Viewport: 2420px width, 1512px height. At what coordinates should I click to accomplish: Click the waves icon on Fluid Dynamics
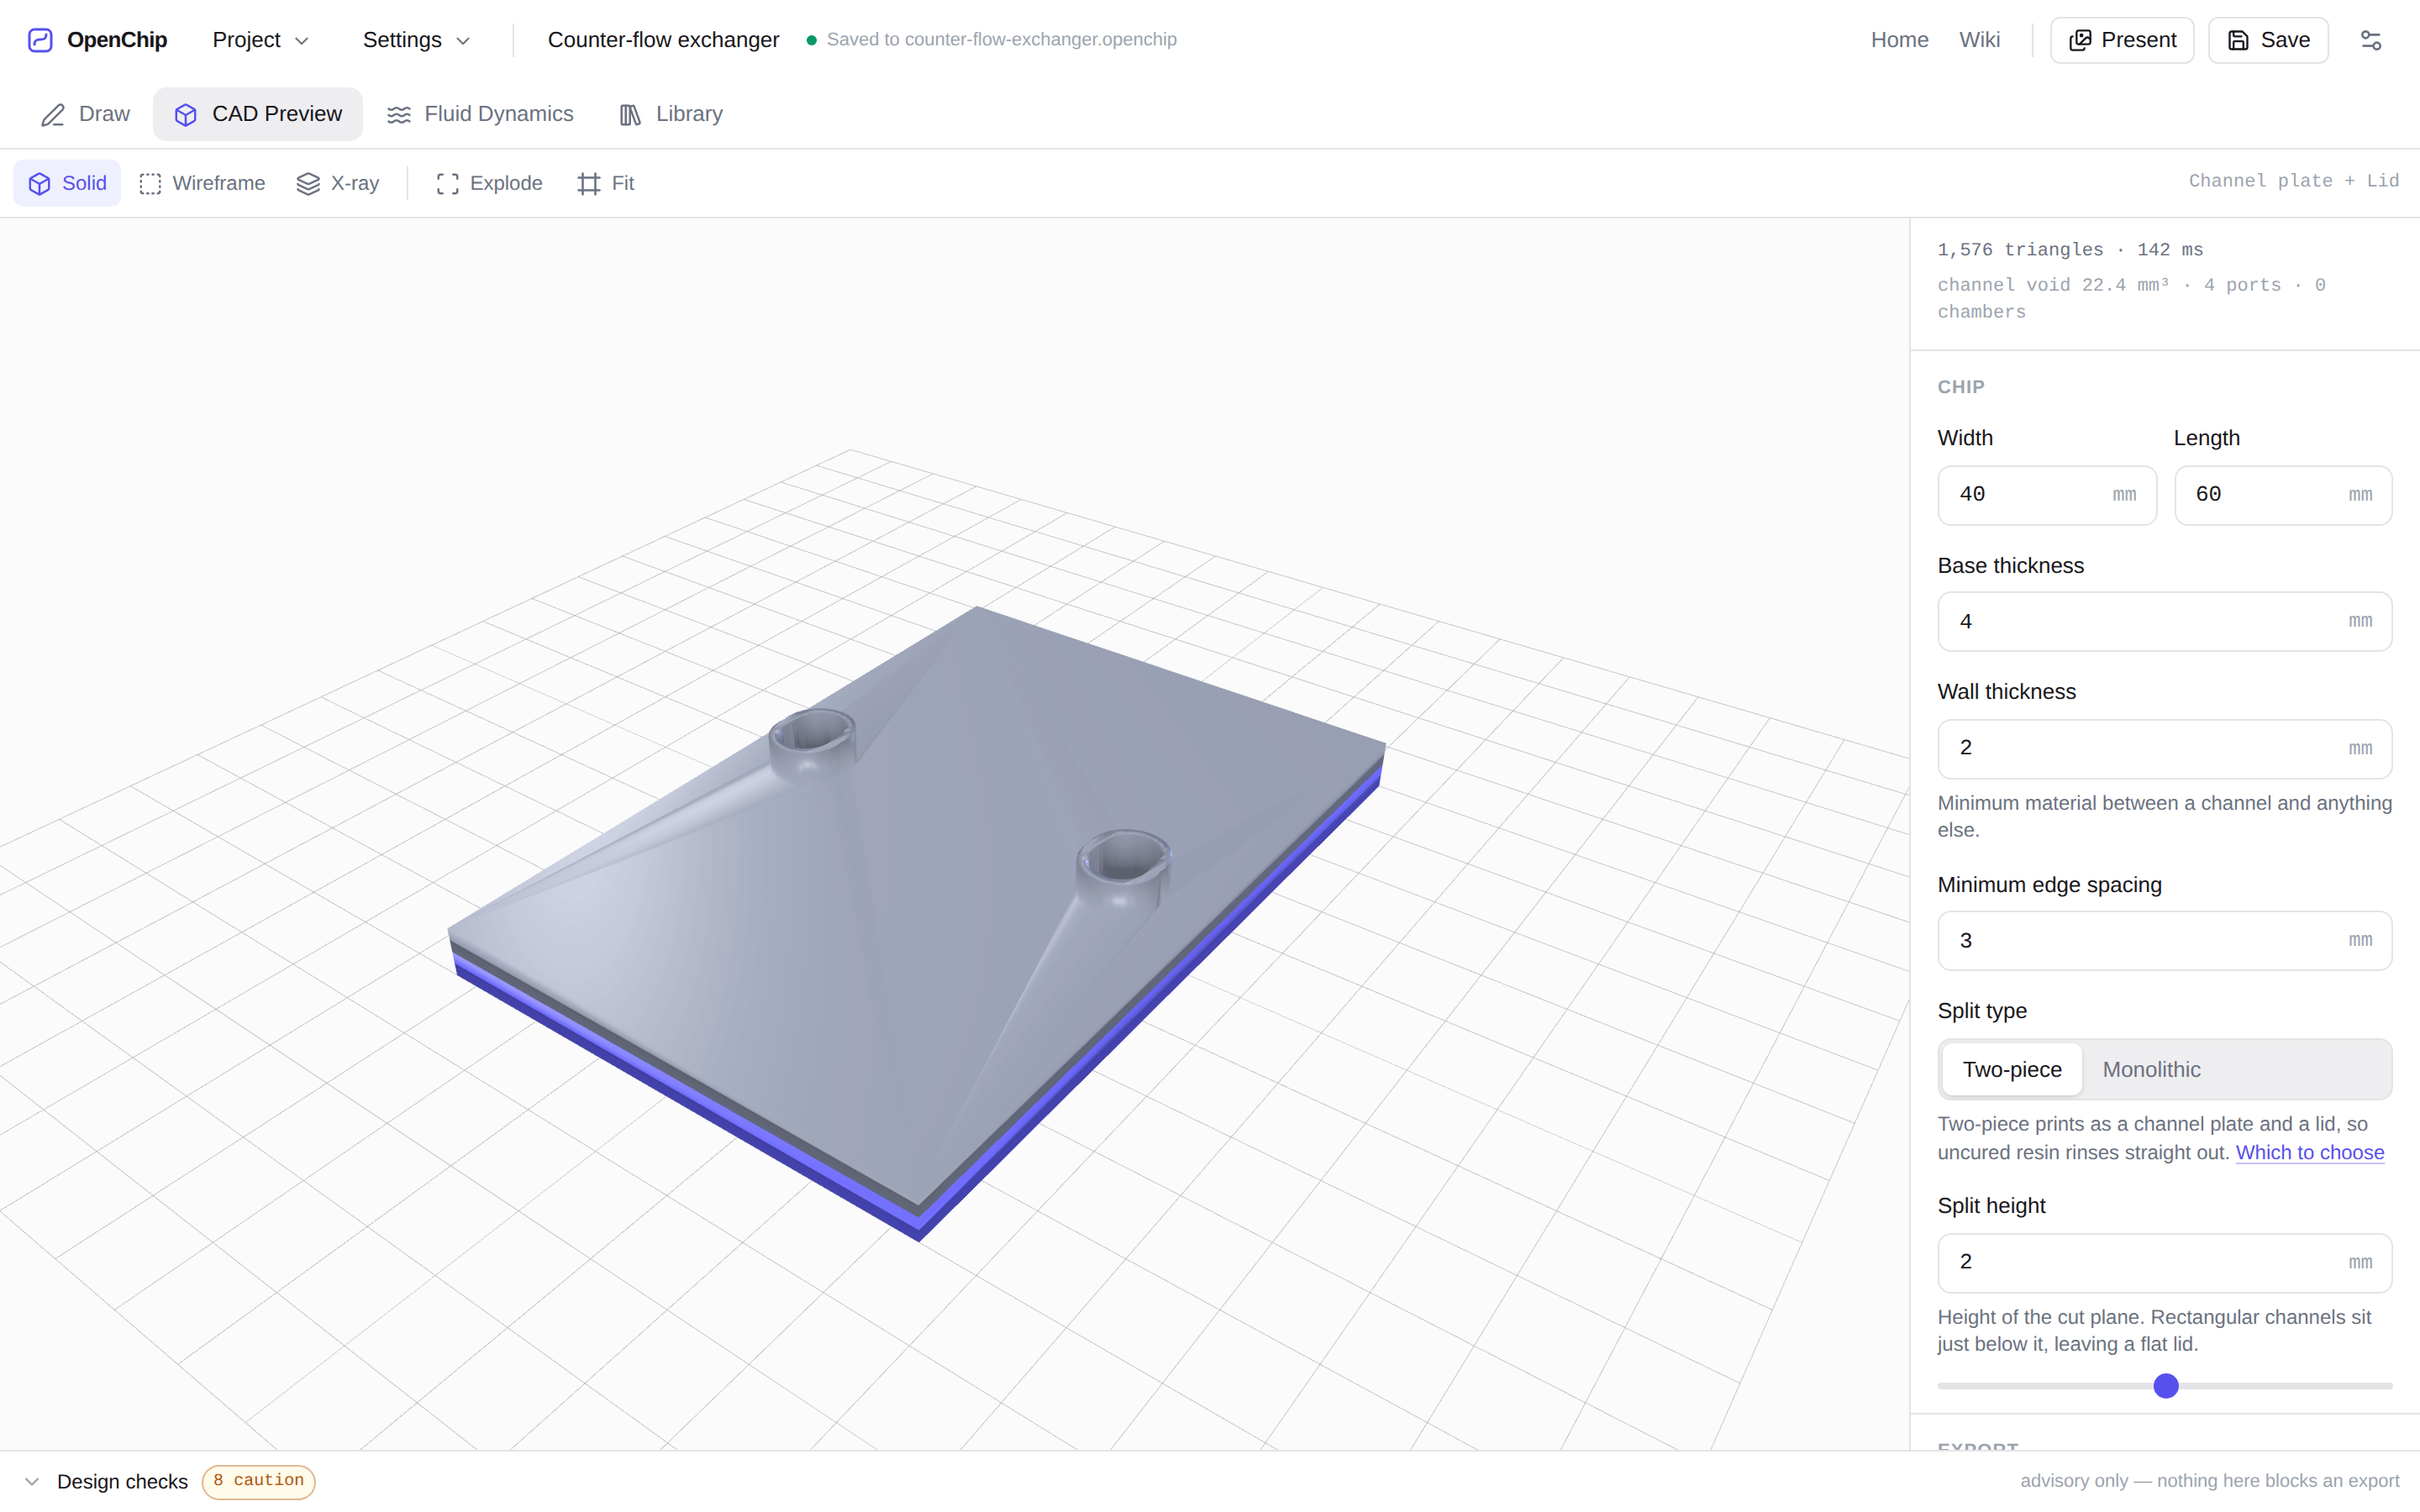tap(398, 115)
